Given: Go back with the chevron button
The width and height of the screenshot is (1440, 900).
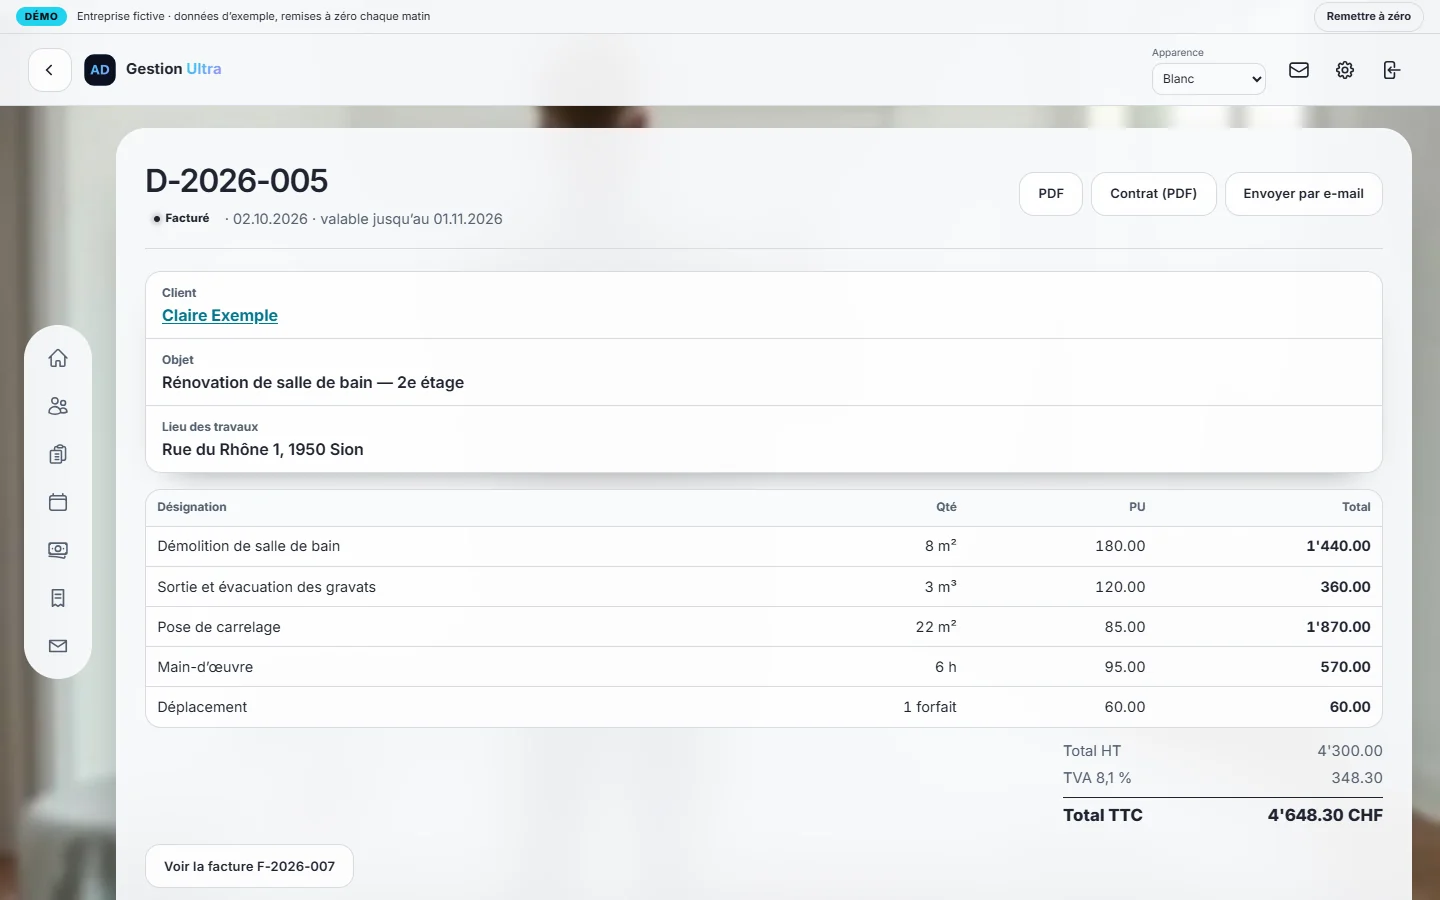Looking at the screenshot, I should [x=49, y=70].
